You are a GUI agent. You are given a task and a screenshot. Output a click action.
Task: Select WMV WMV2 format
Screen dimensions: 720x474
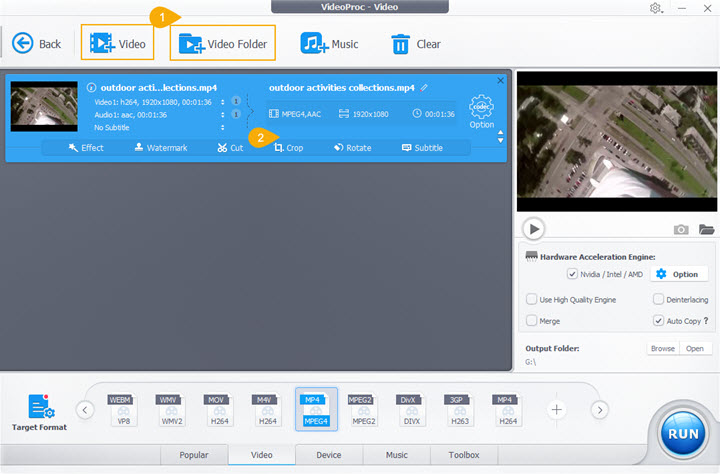172,409
